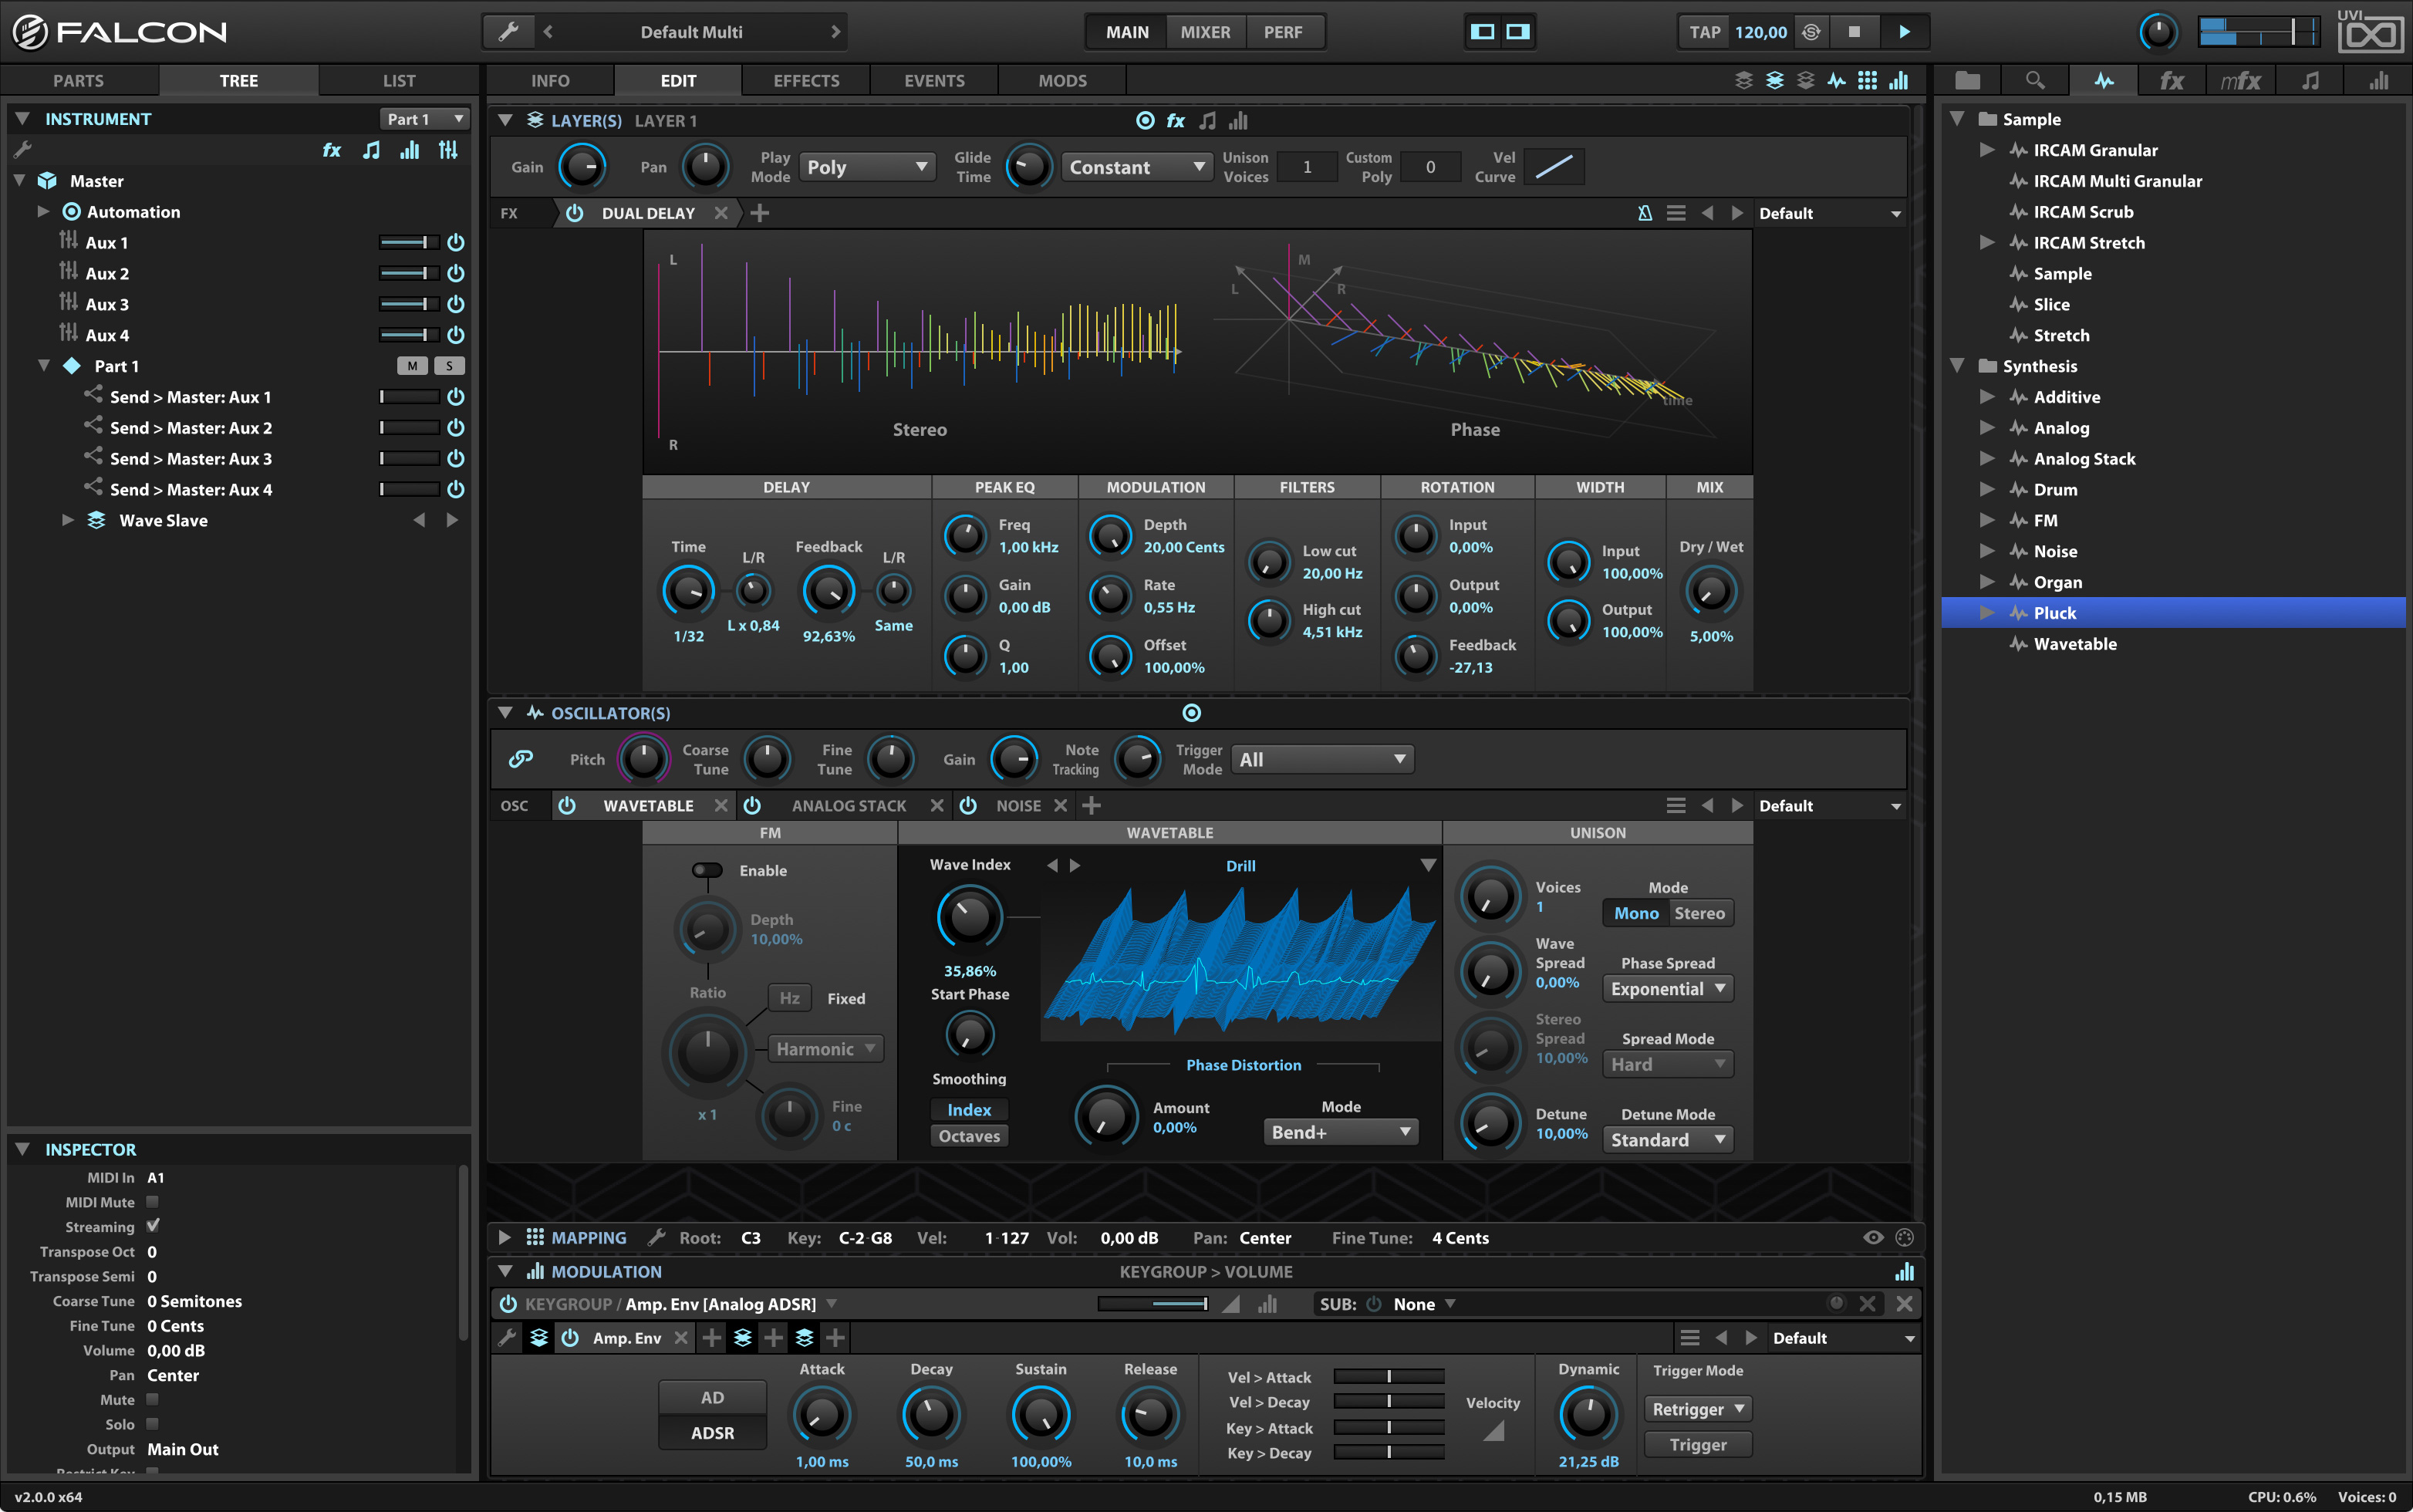
Task: Enable the FM switch
Action: (x=707, y=870)
